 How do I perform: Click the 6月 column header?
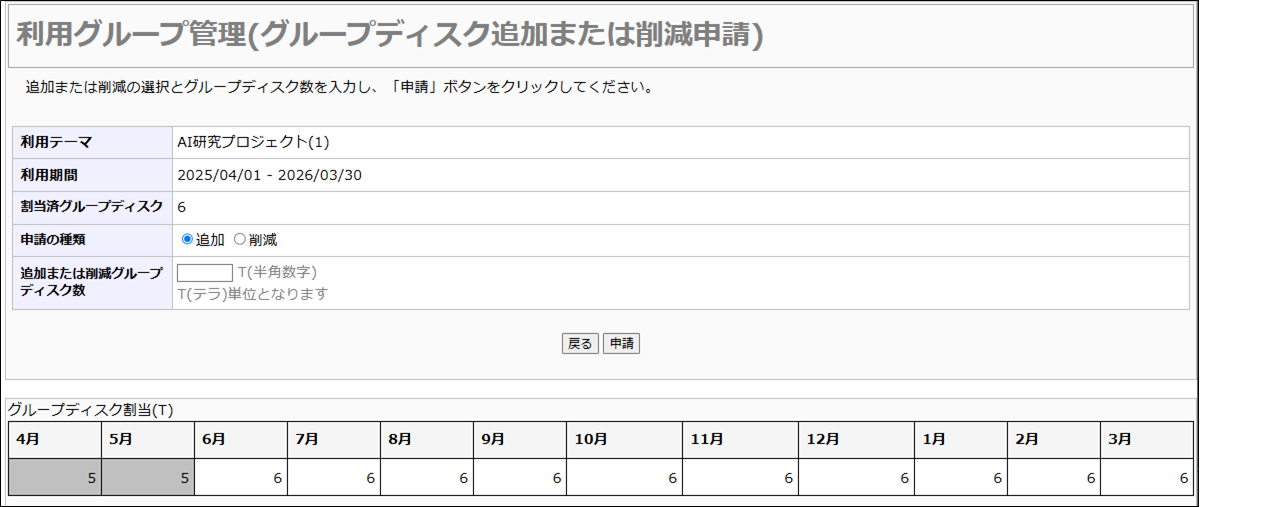click(x=241, y=440)
